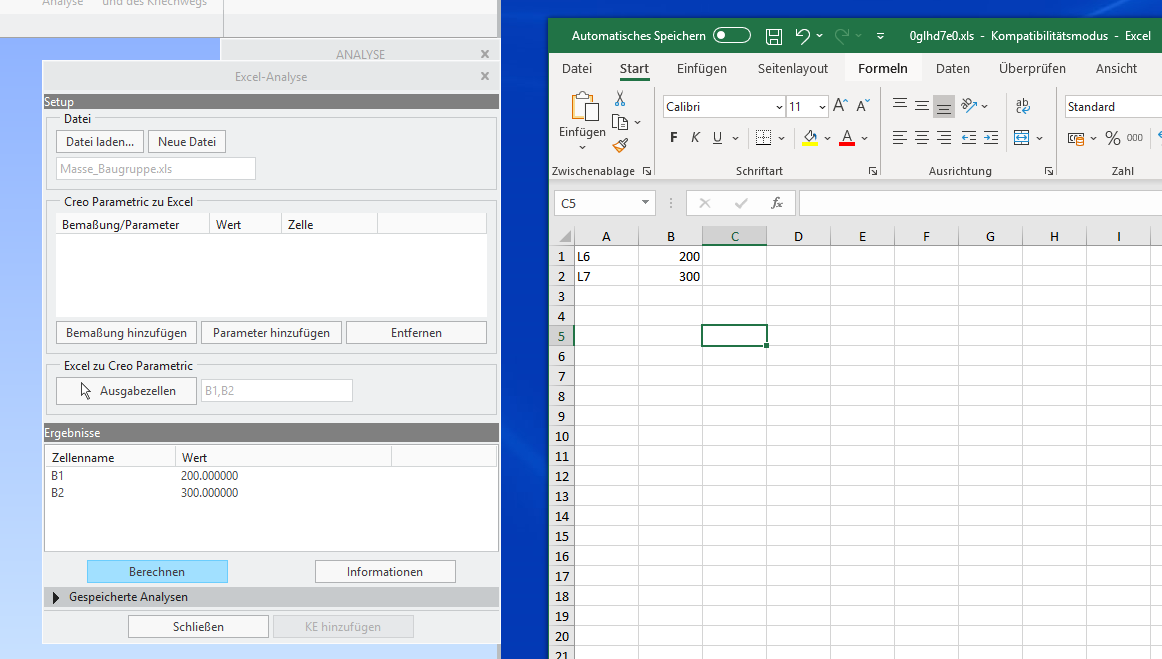The image size is (1162, 659).
Task: Click the percent style icon
Action: (x=1112, y=138)
